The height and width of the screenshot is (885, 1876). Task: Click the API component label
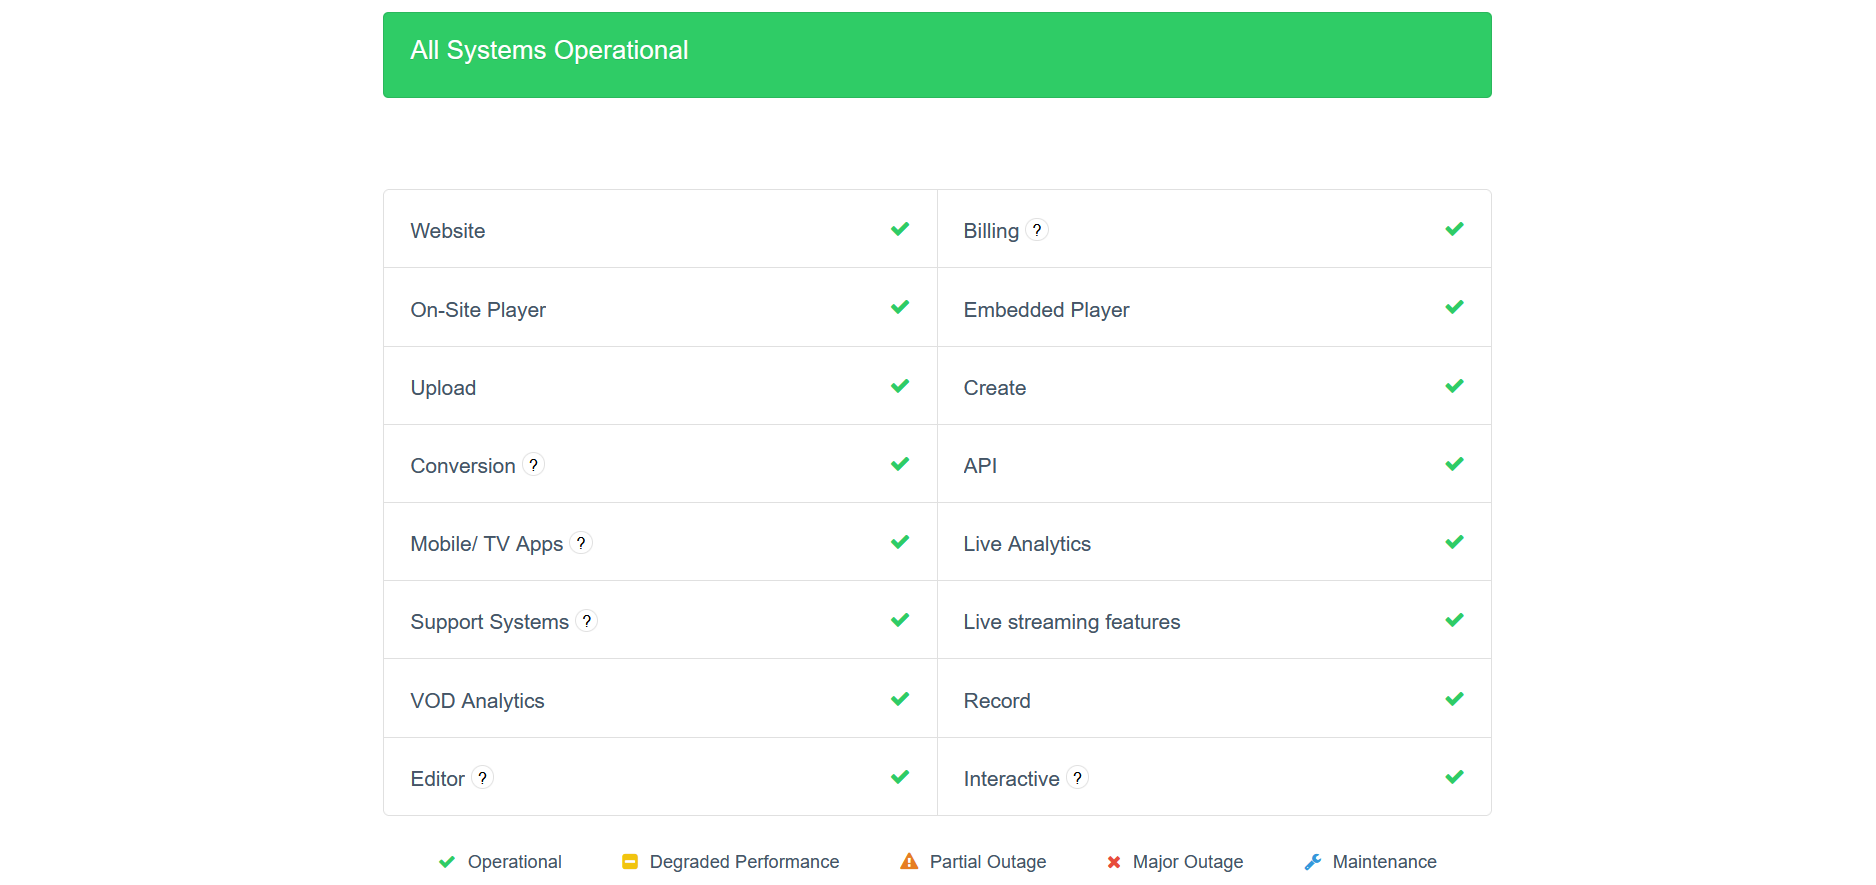tap(980, 466)
